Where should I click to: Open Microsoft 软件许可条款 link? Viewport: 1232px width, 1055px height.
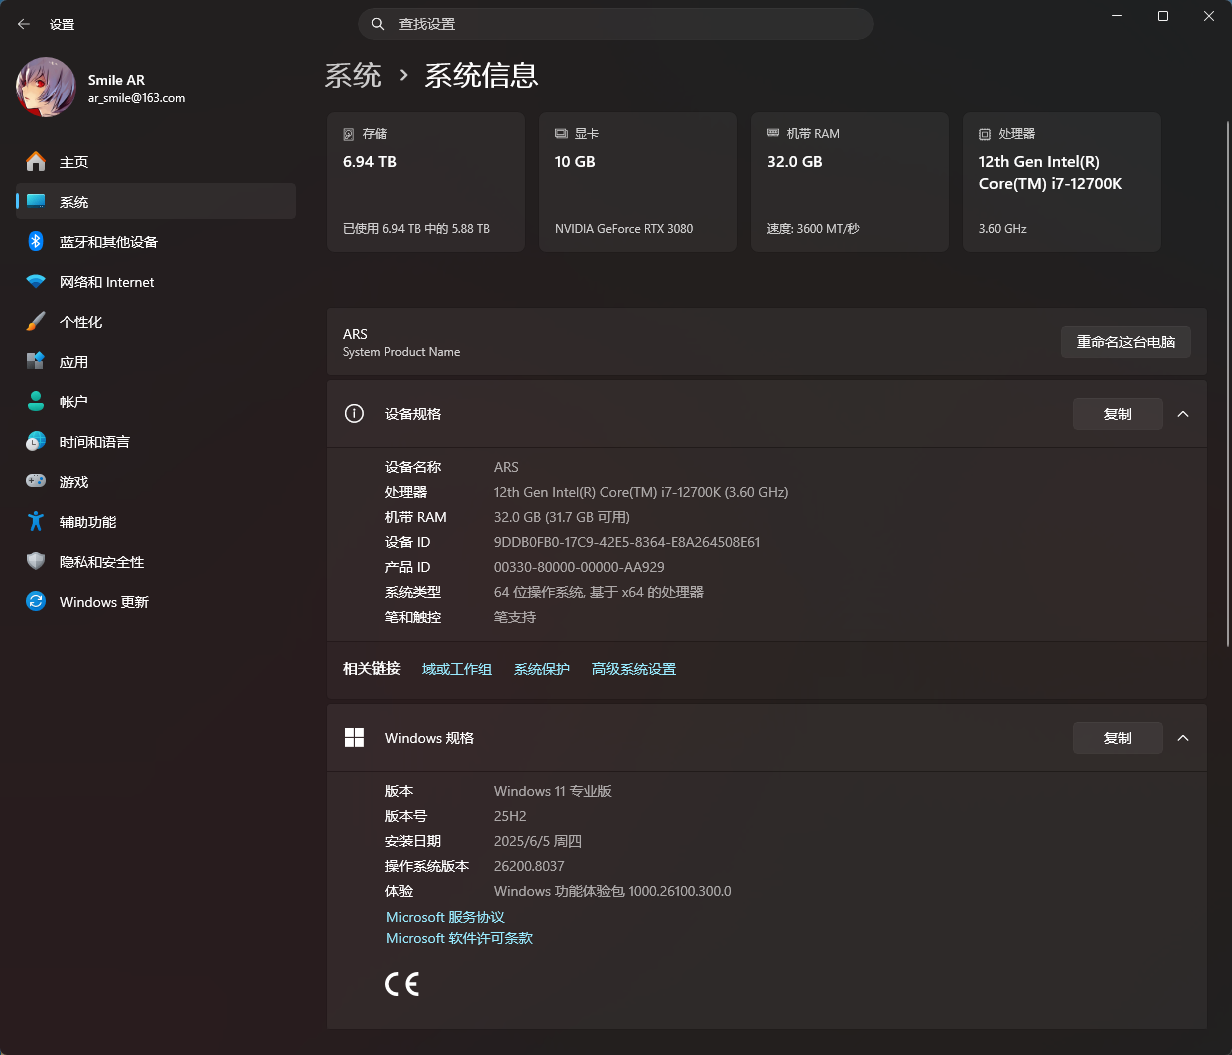tap(459, 938)
